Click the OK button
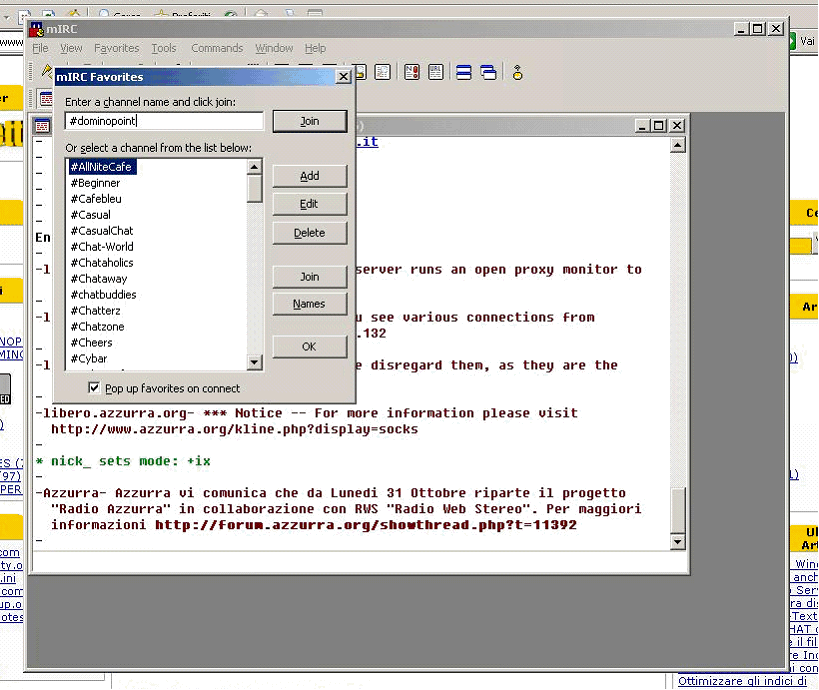819x690 pixels. 310,347
